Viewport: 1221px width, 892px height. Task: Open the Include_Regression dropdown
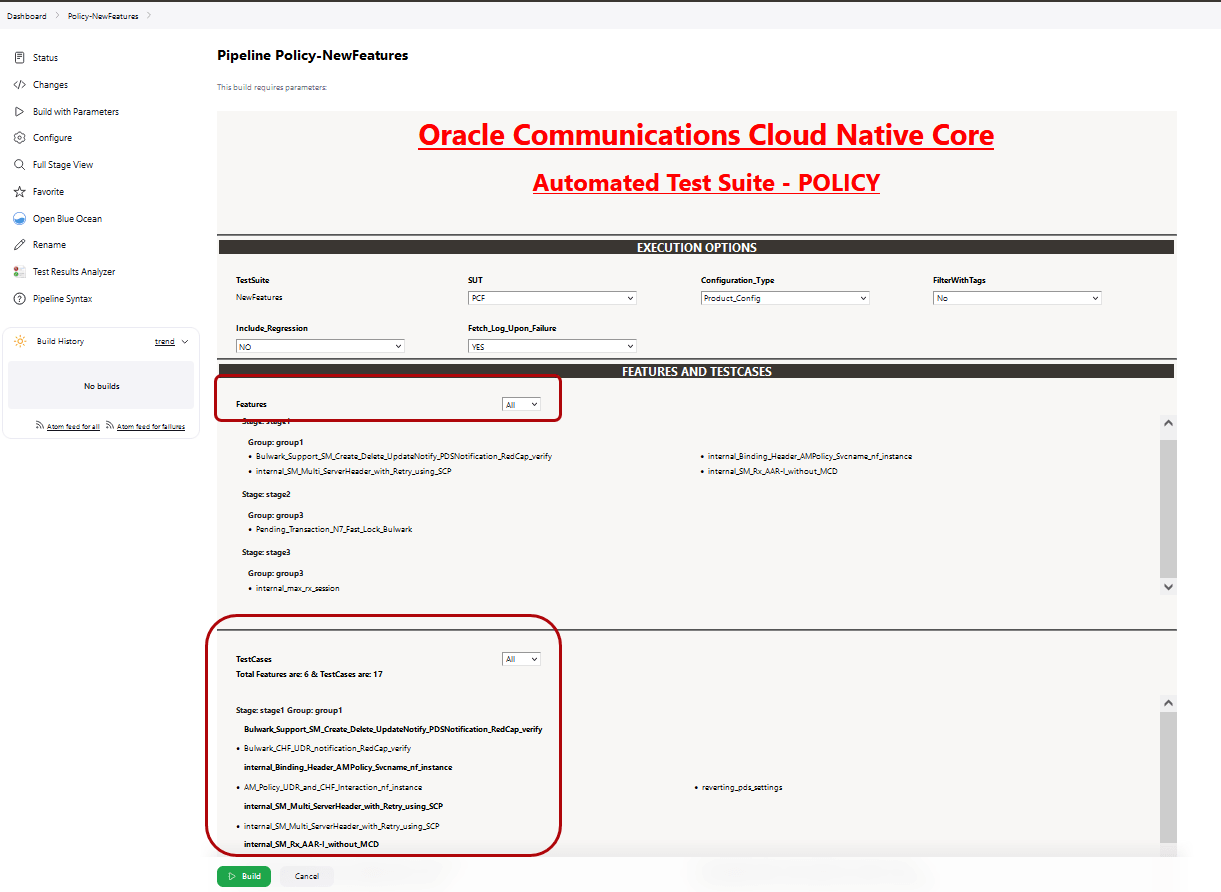coord(320,346)
